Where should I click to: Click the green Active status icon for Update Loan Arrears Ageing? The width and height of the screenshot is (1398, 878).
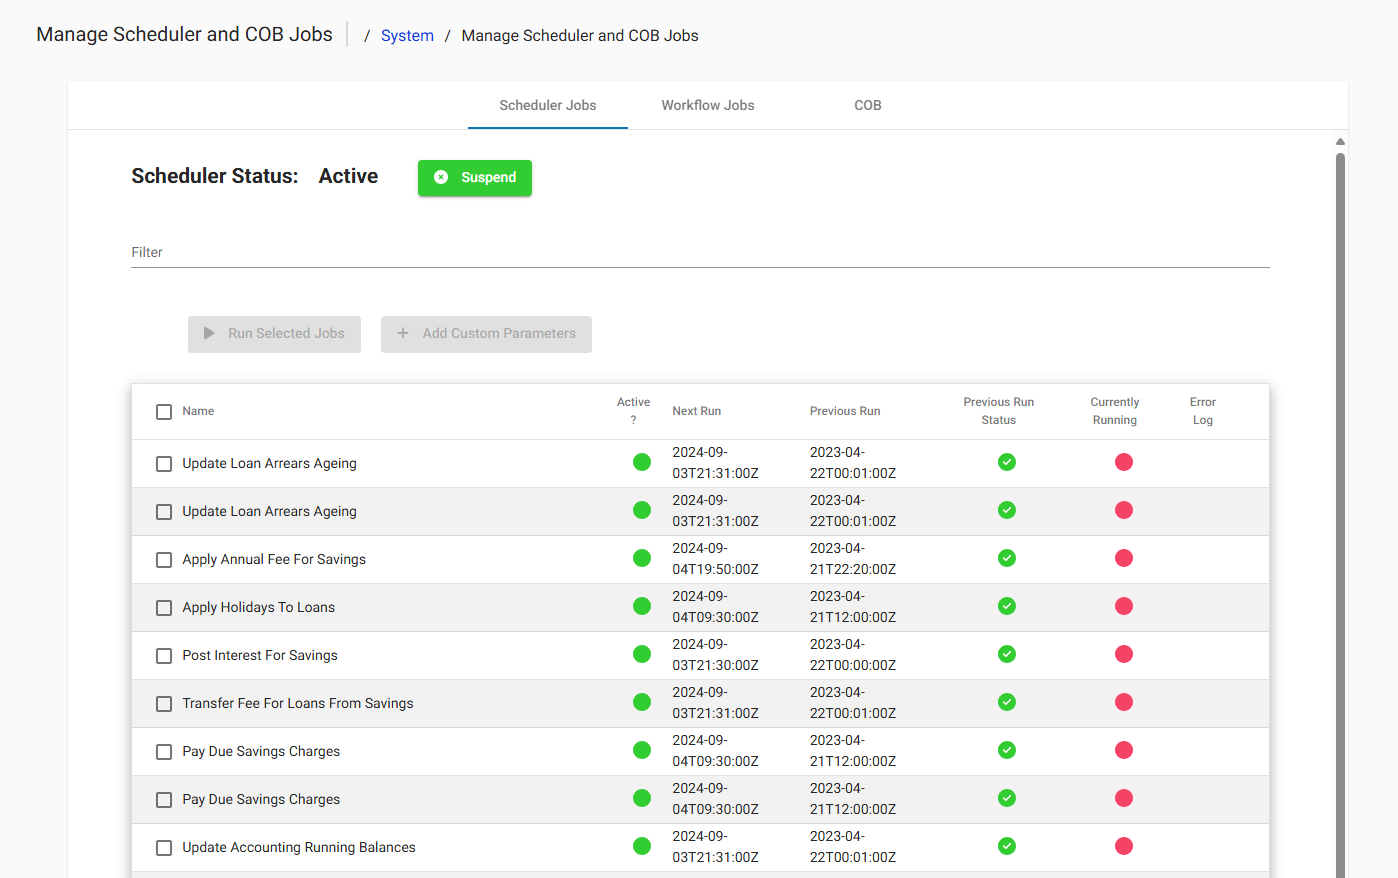642,462
